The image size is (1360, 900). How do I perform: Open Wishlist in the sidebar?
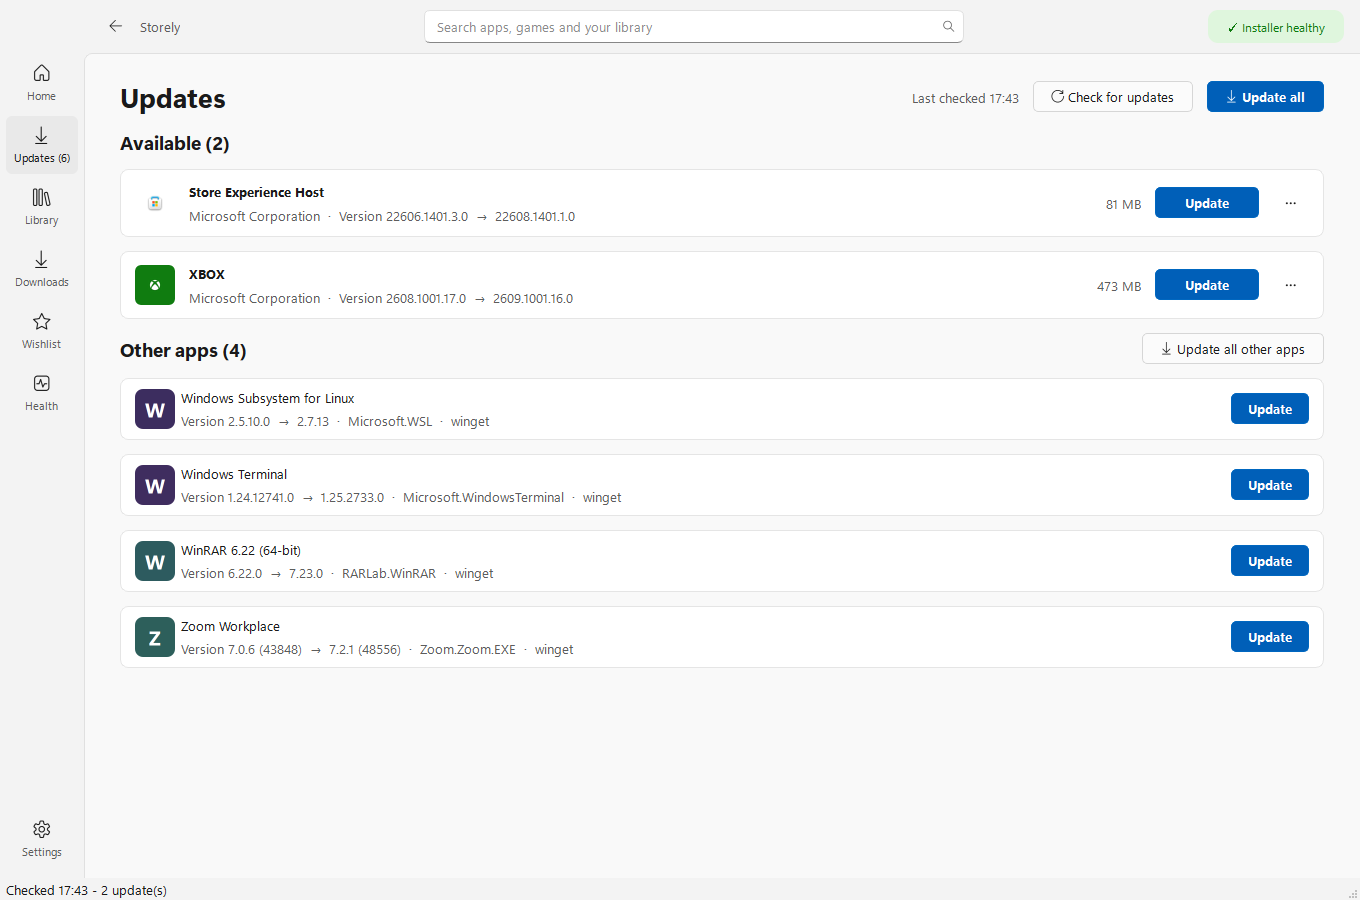(x=42, y=331)
